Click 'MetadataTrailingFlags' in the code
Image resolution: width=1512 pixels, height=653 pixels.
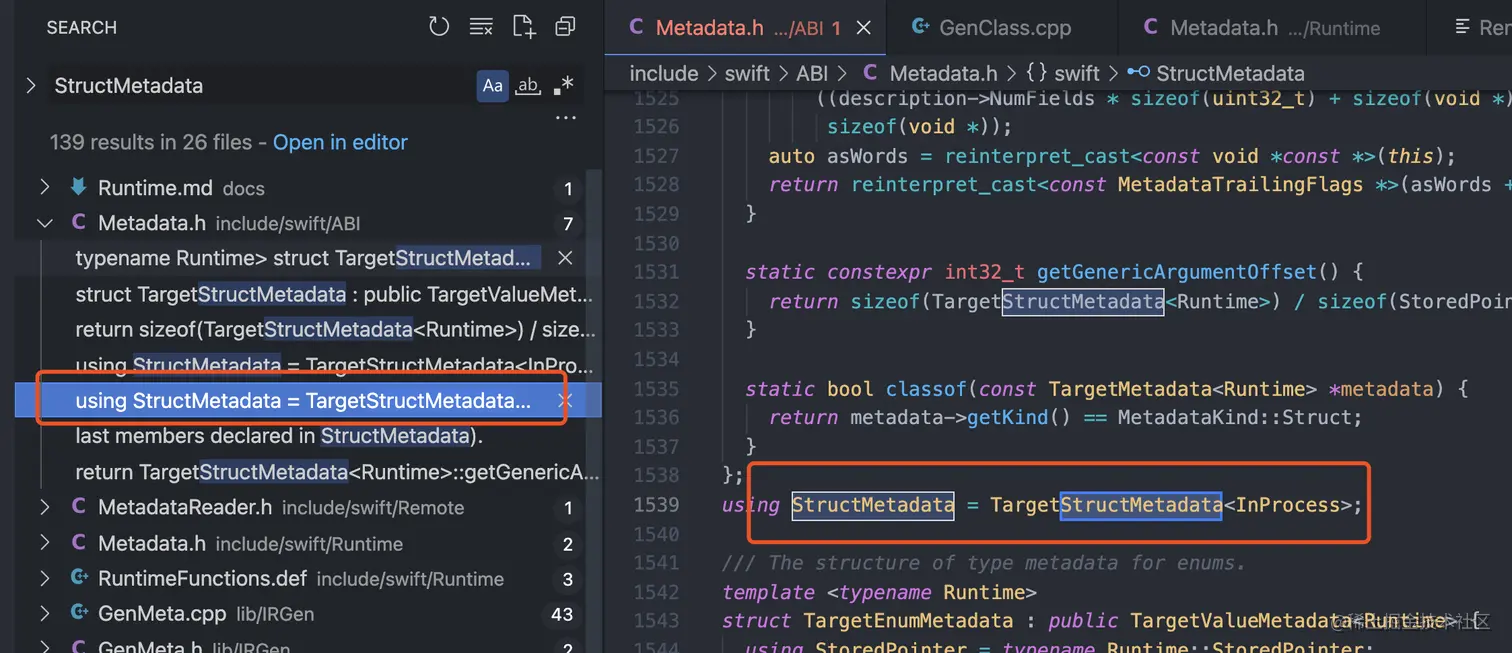click(1240, 185)
